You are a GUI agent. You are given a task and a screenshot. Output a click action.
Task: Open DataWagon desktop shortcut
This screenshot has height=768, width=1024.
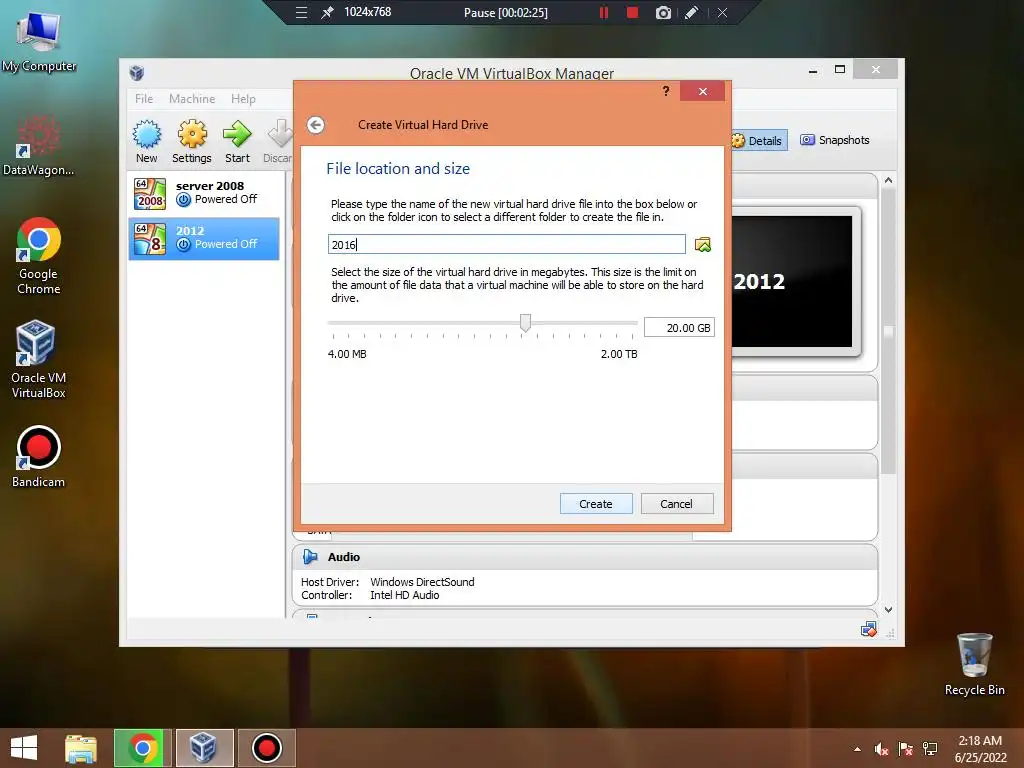pyautogui.click(x=39, y=145)
